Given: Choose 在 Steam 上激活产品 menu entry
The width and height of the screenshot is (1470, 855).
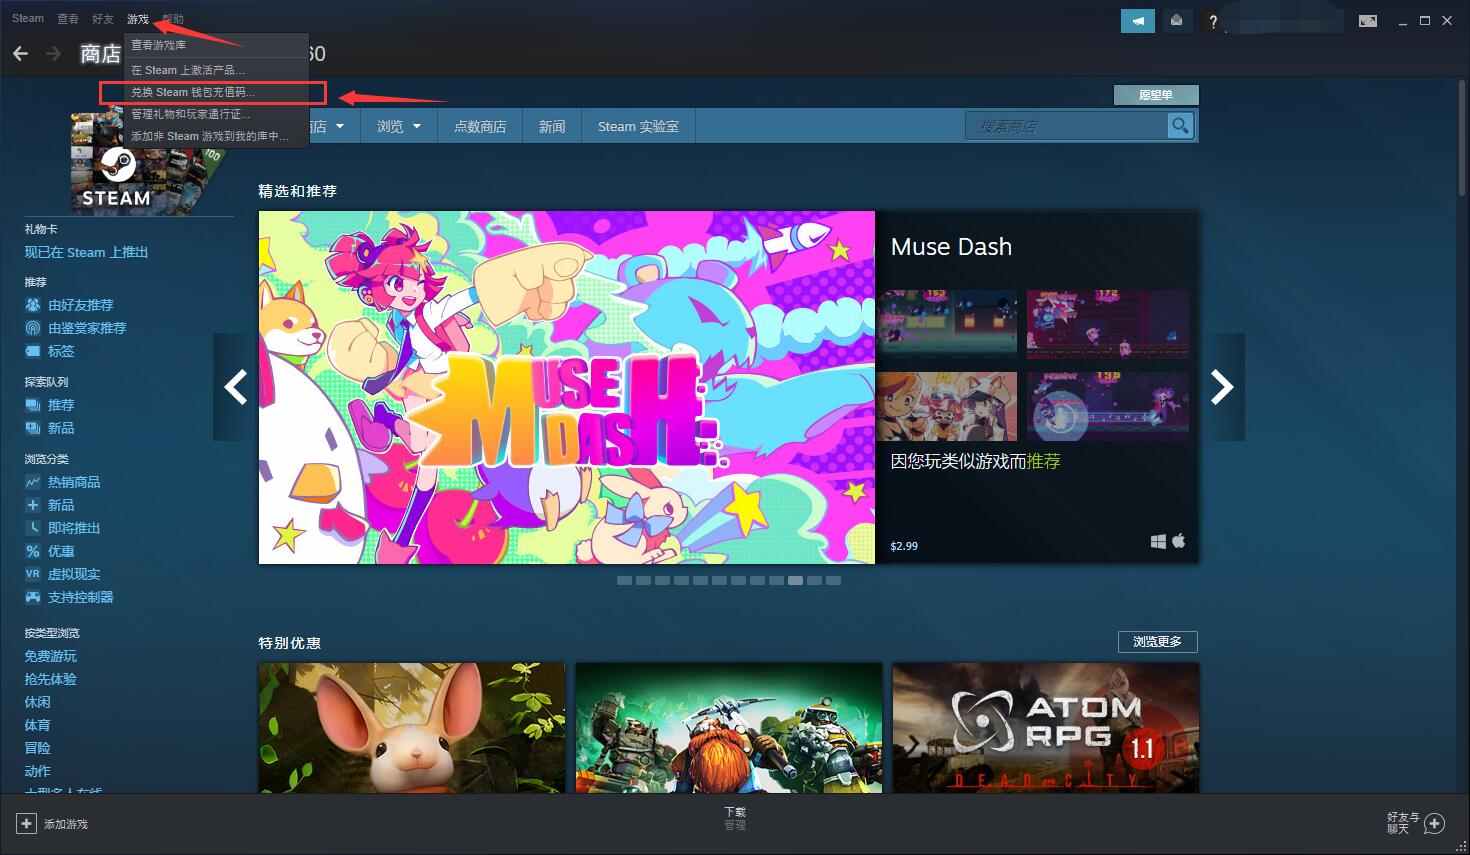Looking at the screenshot, I should [216, 70].
